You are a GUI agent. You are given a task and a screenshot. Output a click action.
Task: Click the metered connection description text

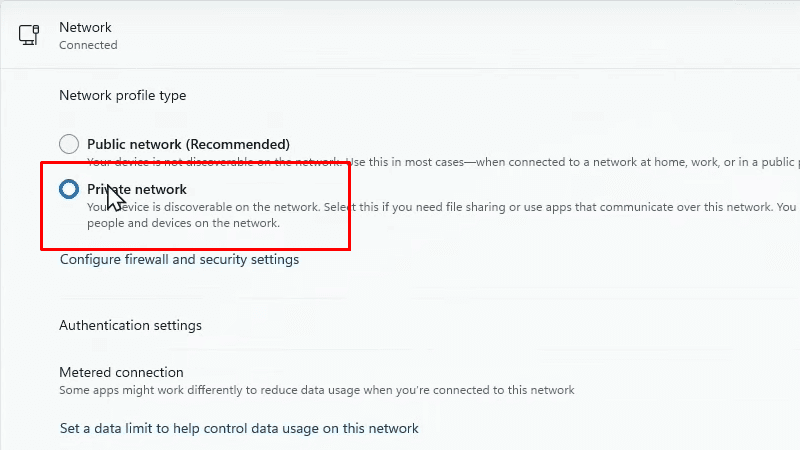coord(317,390)
